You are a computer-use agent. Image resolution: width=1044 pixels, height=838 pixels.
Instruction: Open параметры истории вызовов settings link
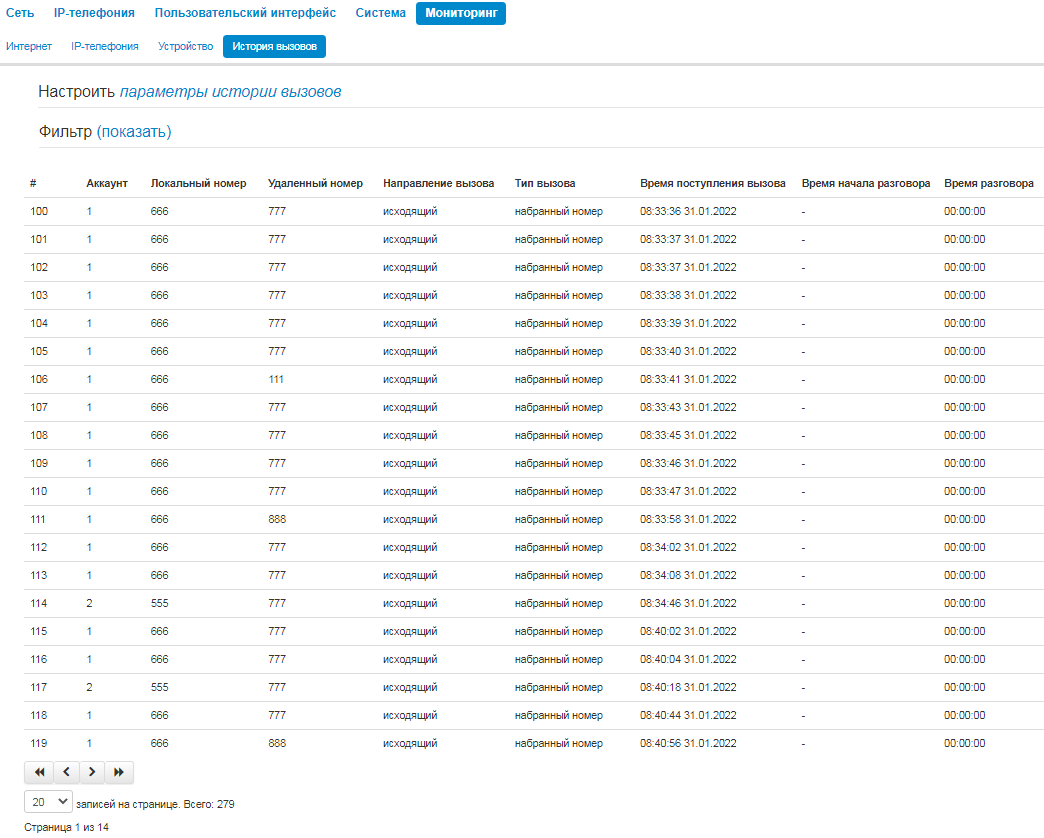230,92
